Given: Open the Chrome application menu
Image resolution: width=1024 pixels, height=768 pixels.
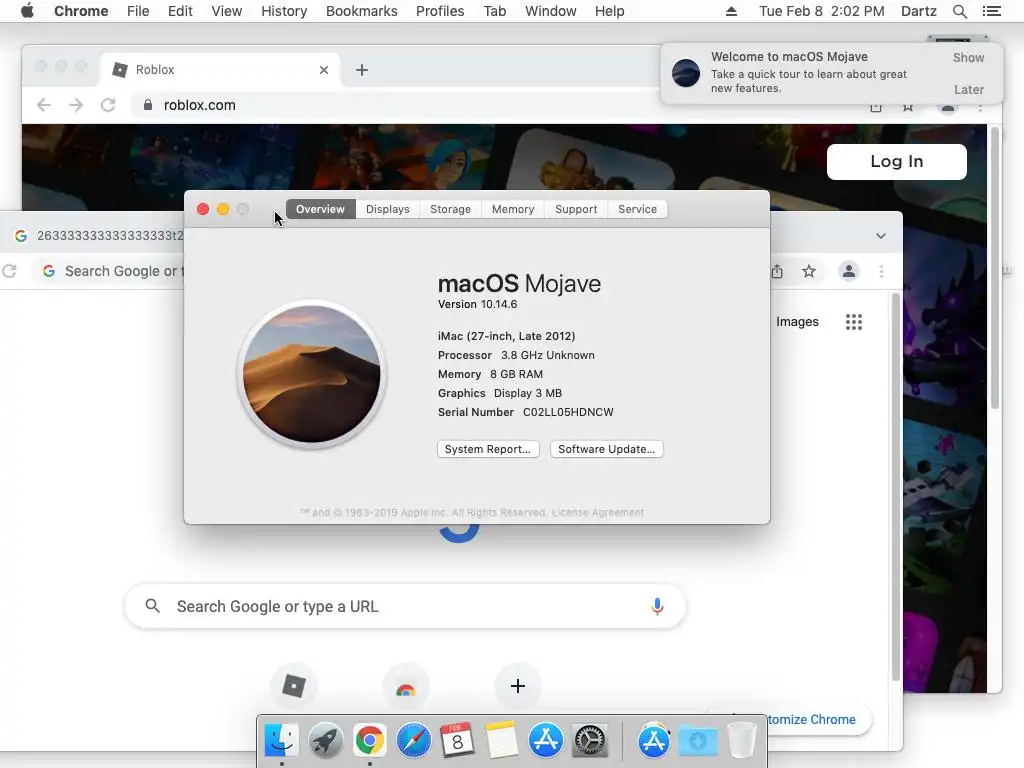Looking at the screenshot, I should pos(81,11).
